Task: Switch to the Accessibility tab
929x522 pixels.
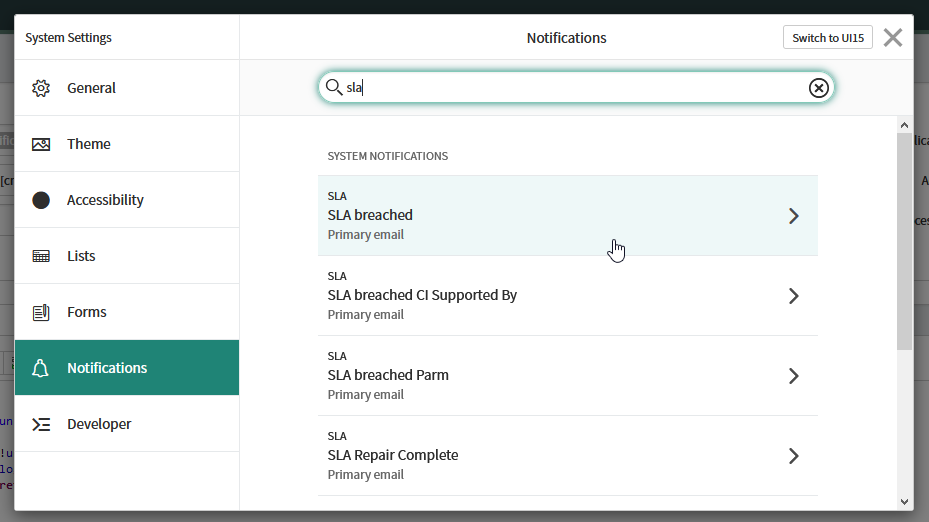Action: [127, 200]
